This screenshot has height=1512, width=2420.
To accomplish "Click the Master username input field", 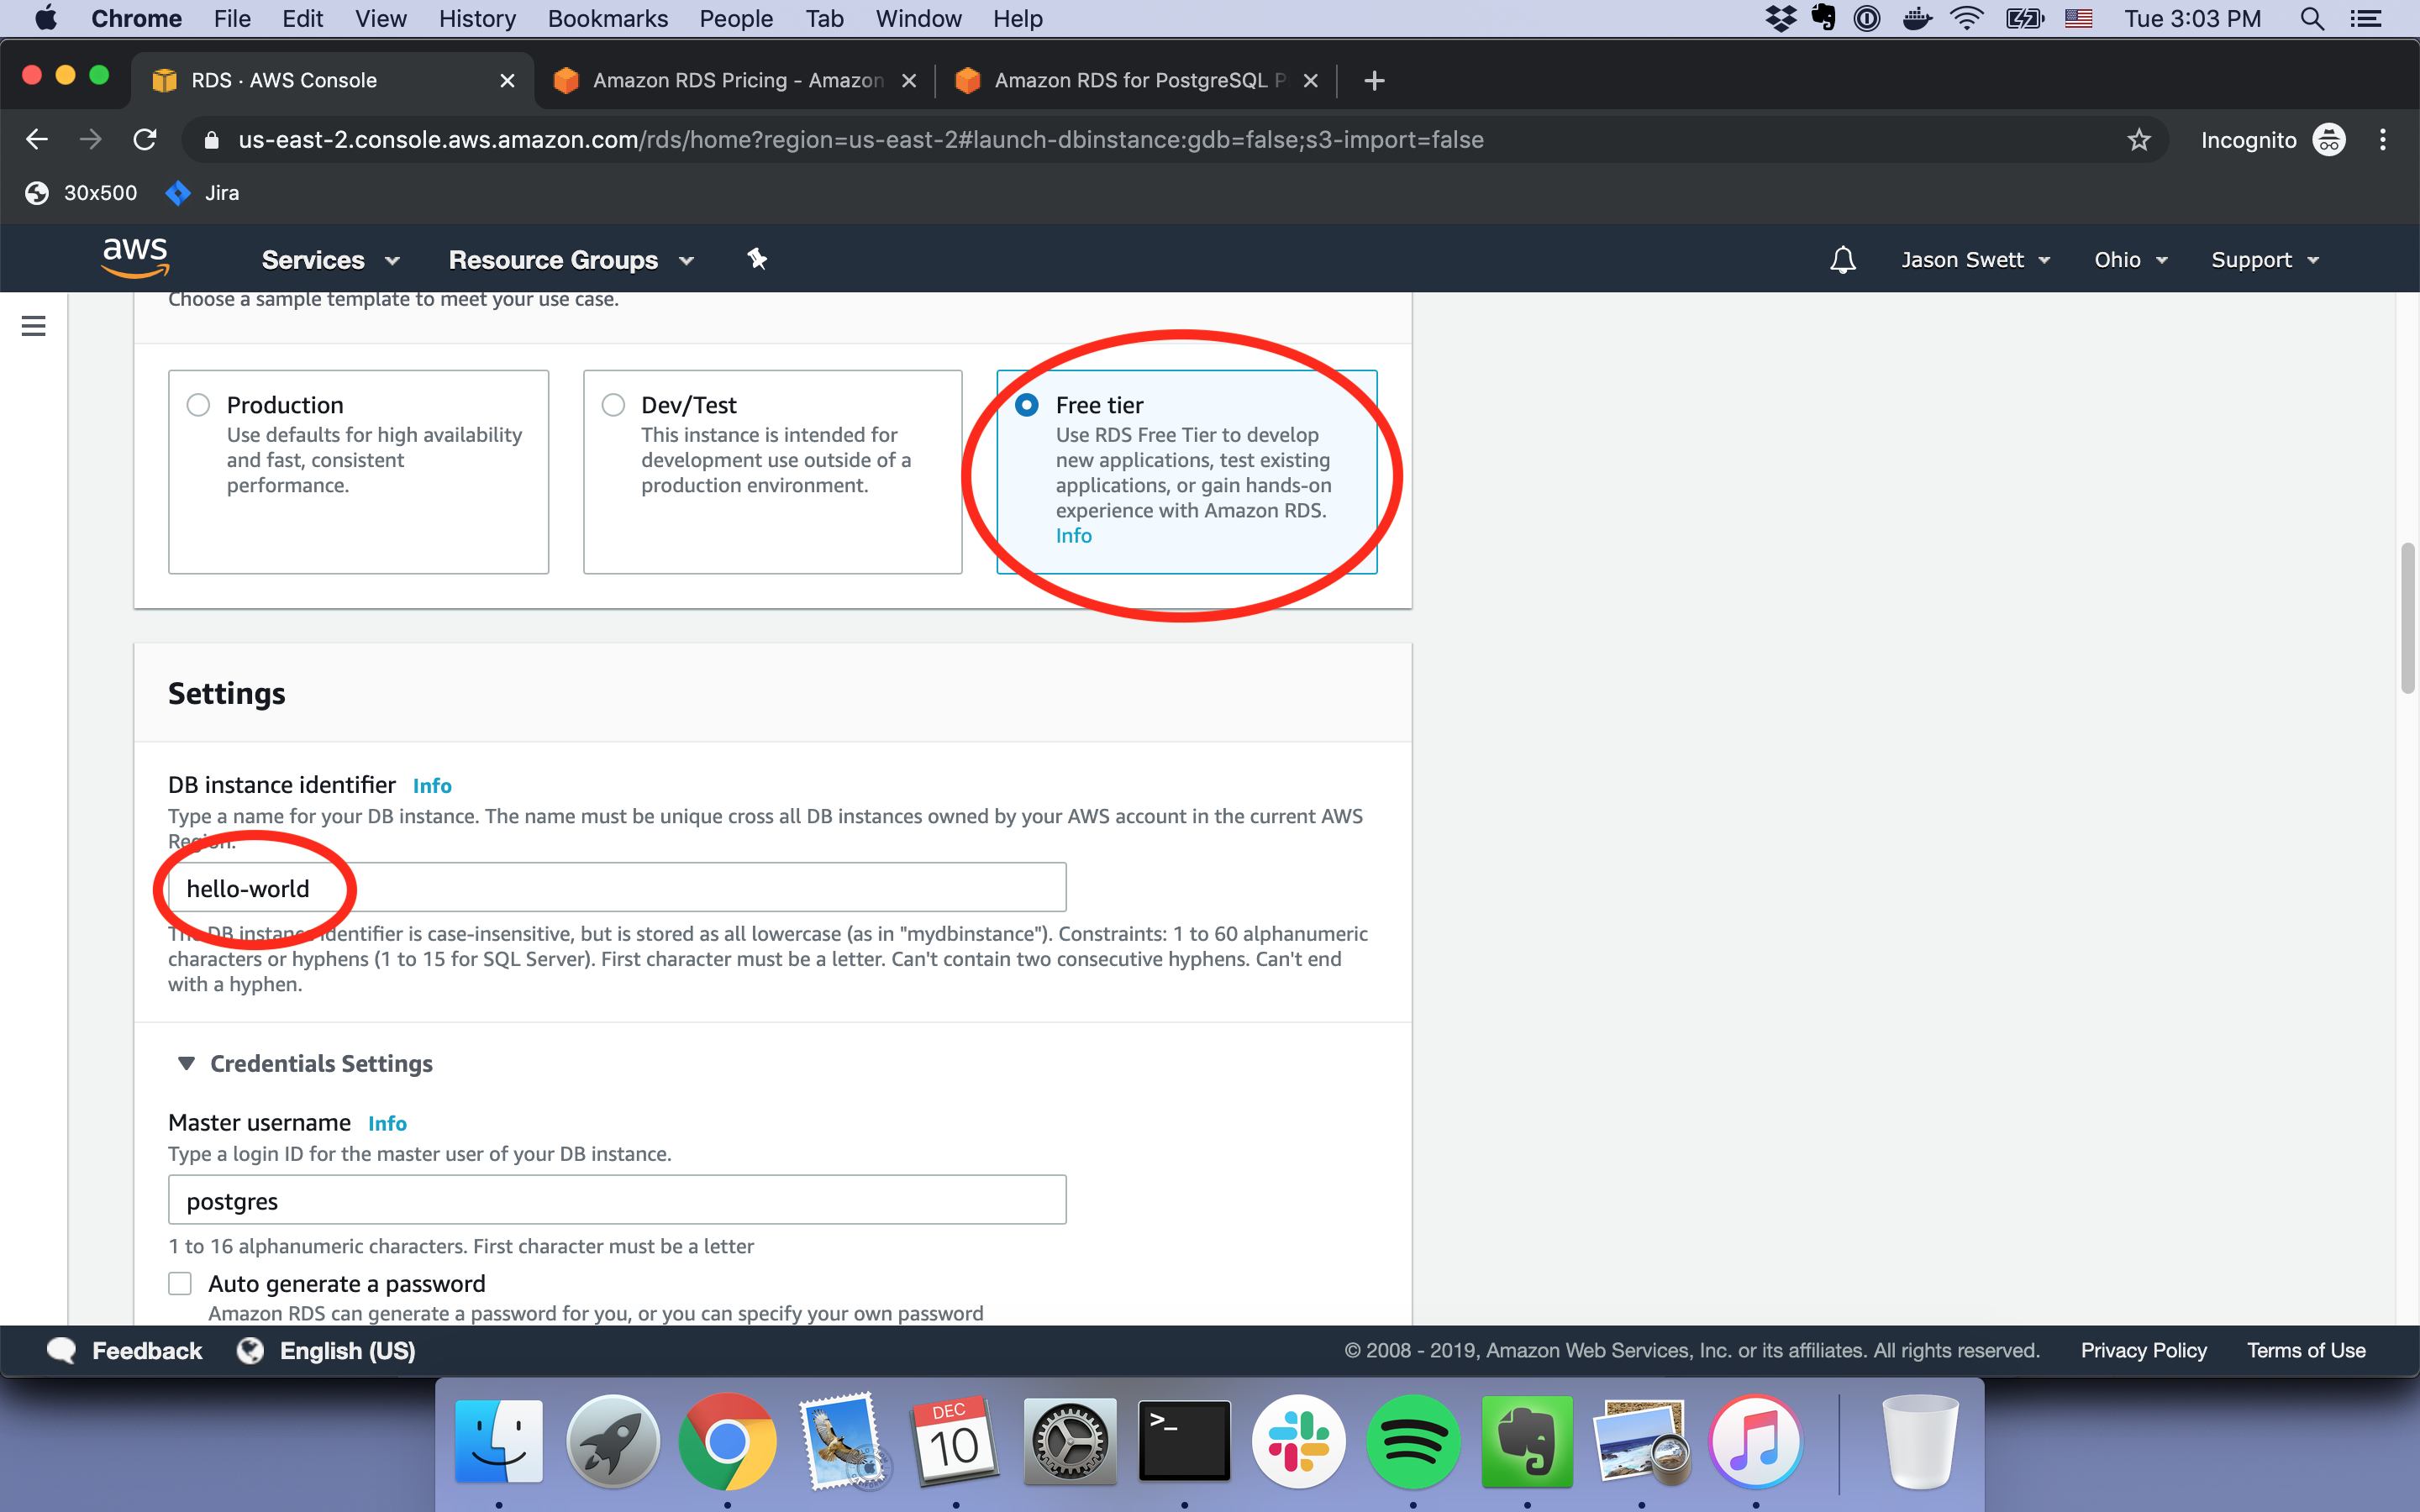I will tap(617, 1200).
